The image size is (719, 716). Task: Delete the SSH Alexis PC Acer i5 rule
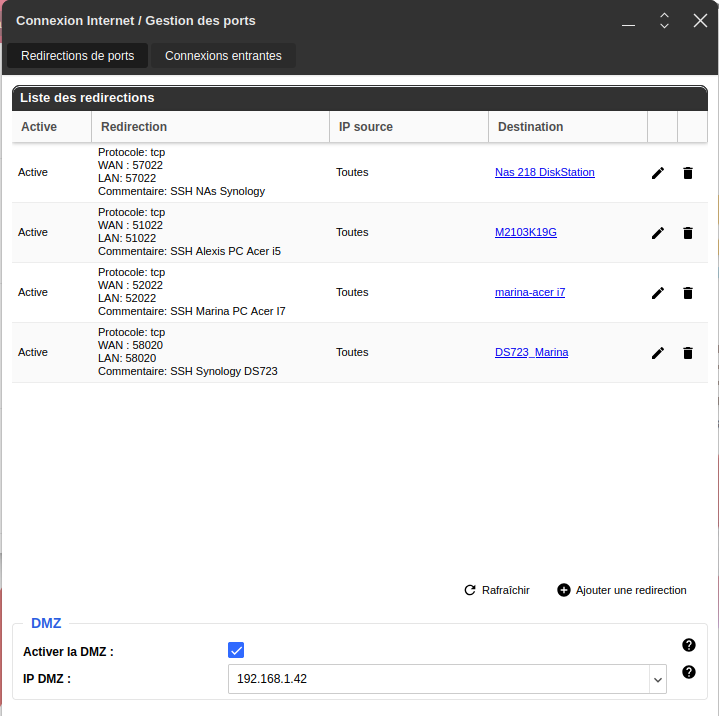[x=688, y=233]
